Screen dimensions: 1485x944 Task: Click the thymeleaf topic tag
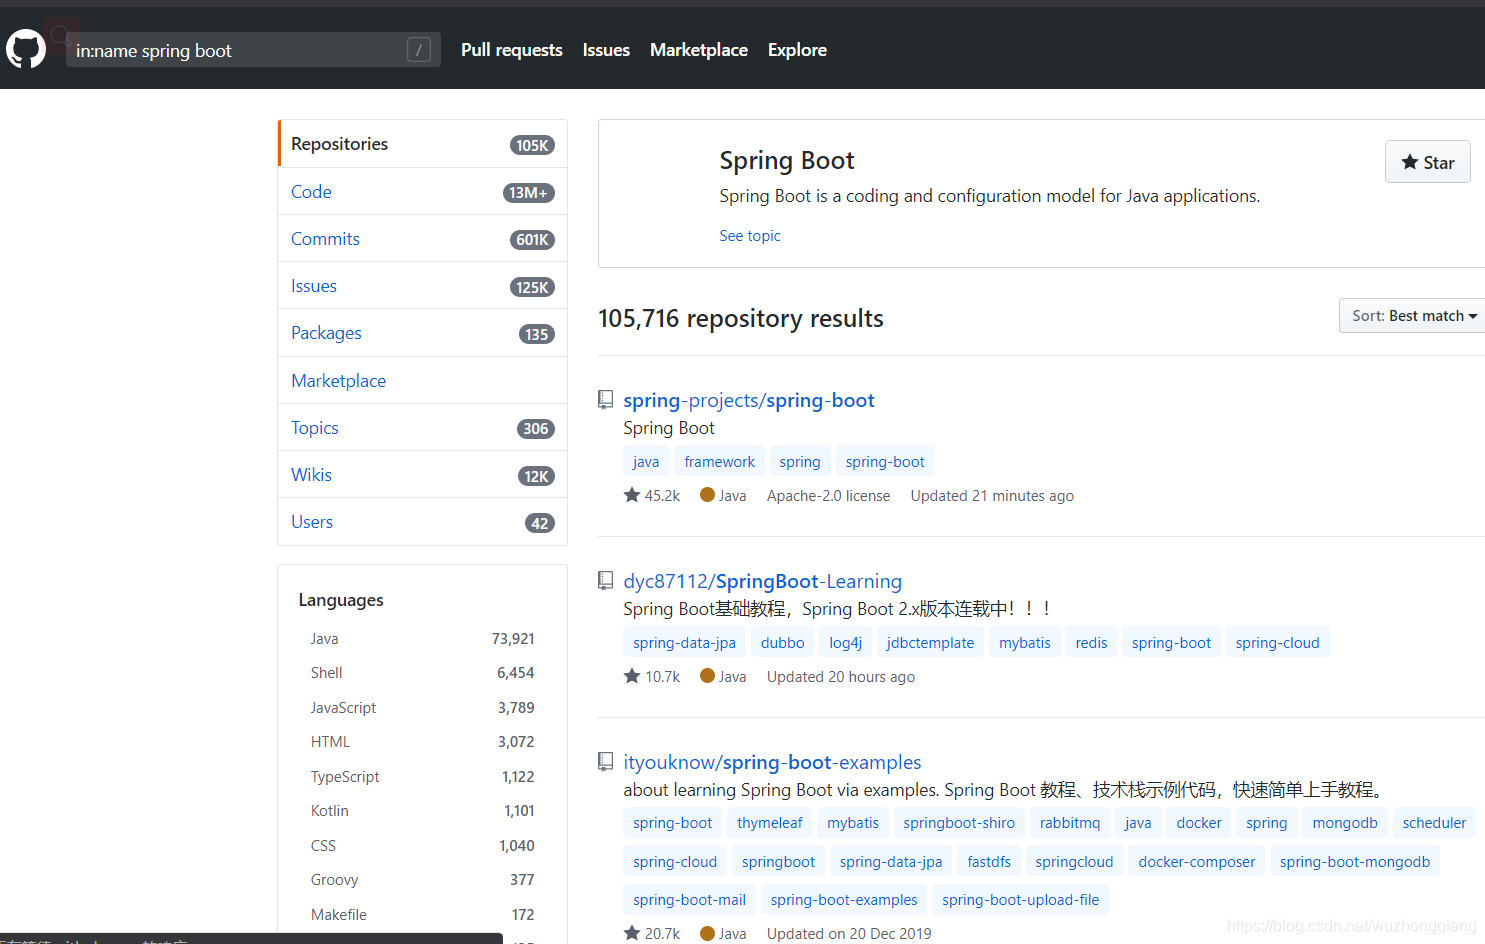[770, 823]
